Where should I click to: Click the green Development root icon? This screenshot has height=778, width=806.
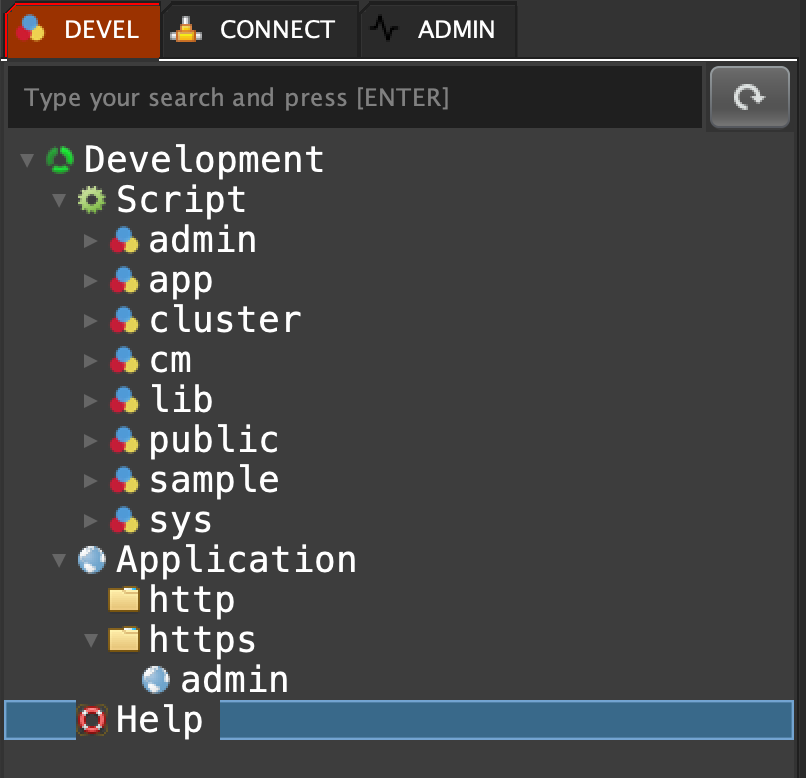tap(60, 160)
